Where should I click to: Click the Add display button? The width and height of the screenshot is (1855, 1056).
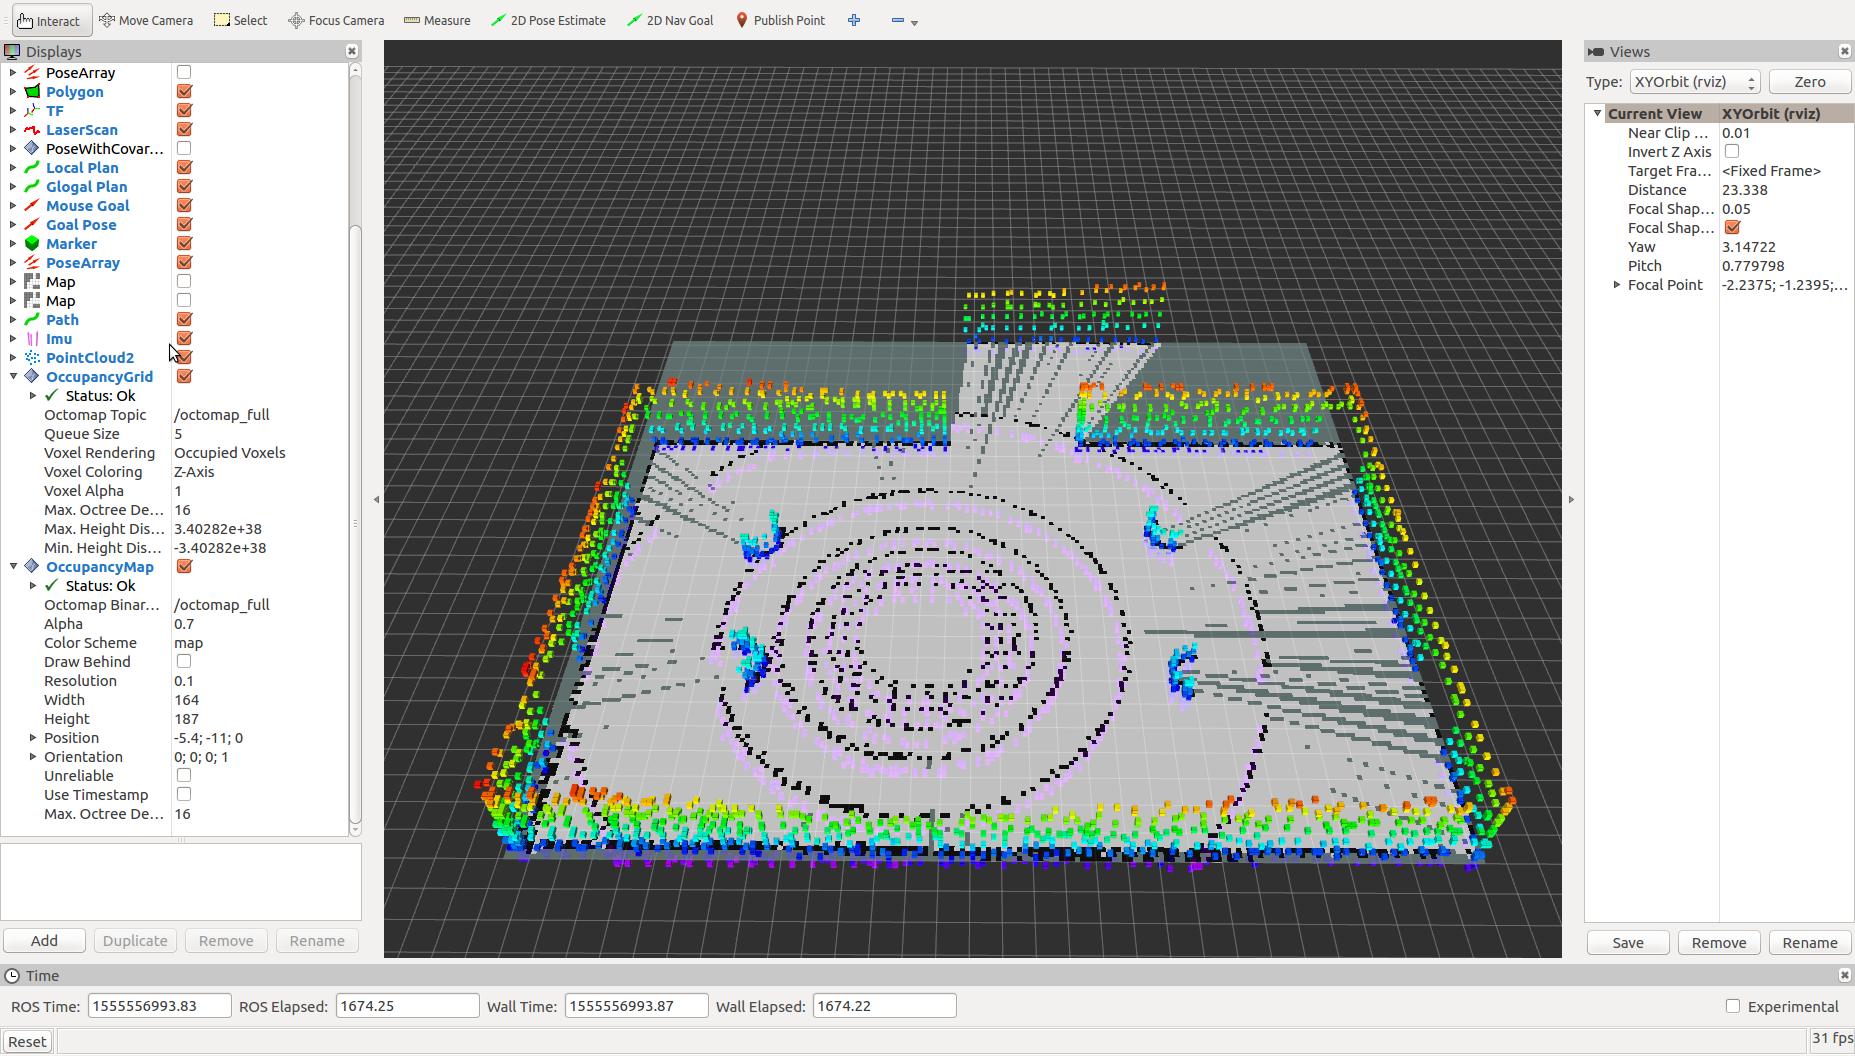pyautogui.click(x=44, y=940)
